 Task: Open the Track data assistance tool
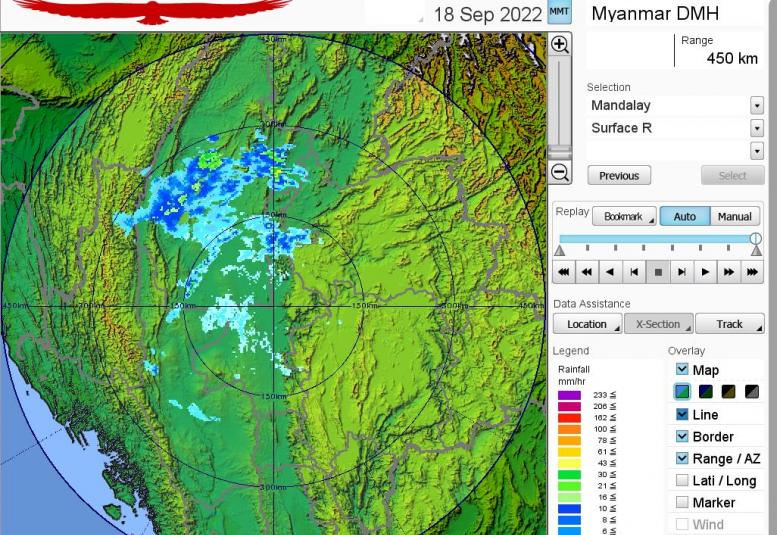click(x=730, y=324)
